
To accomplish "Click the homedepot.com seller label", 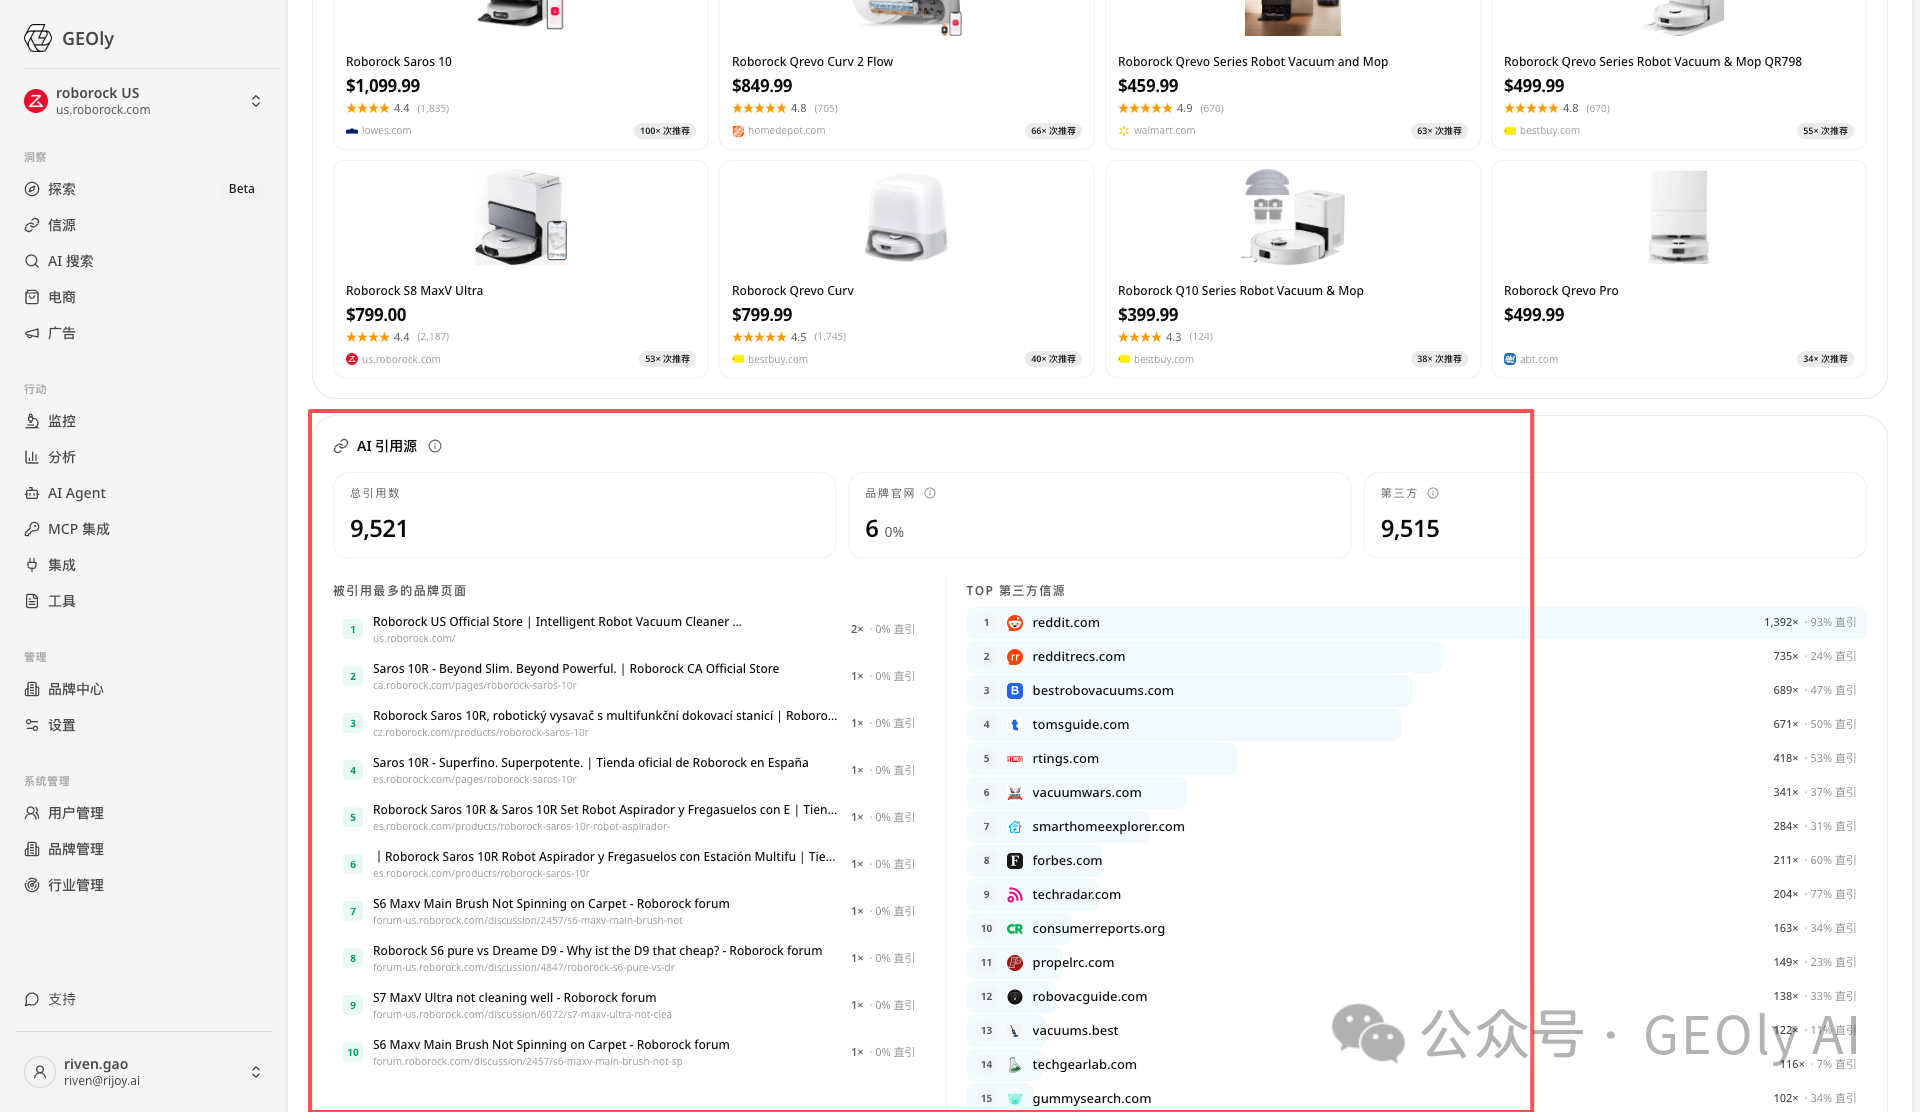I will click(786, 131).
